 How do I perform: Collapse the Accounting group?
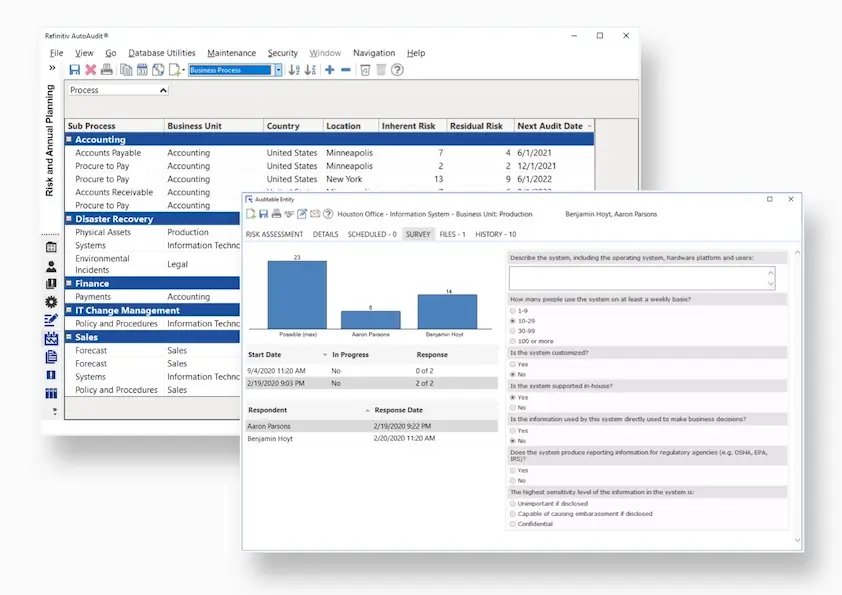[69, 139]
